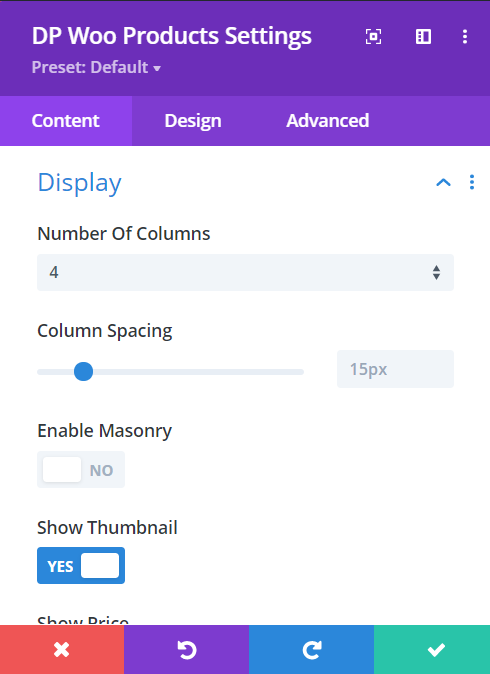Toggle Show Thumbnail switch off
This screenshot has width=490, height=674.
pos(81,566)
